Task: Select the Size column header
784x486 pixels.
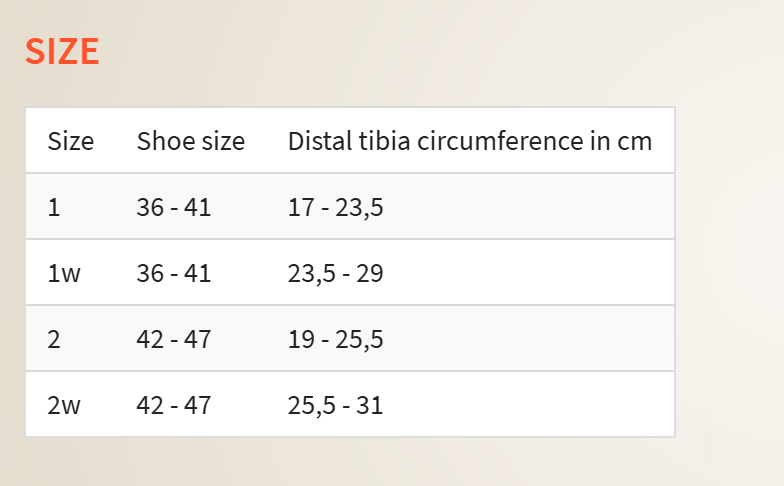Action: pos(70,141)
